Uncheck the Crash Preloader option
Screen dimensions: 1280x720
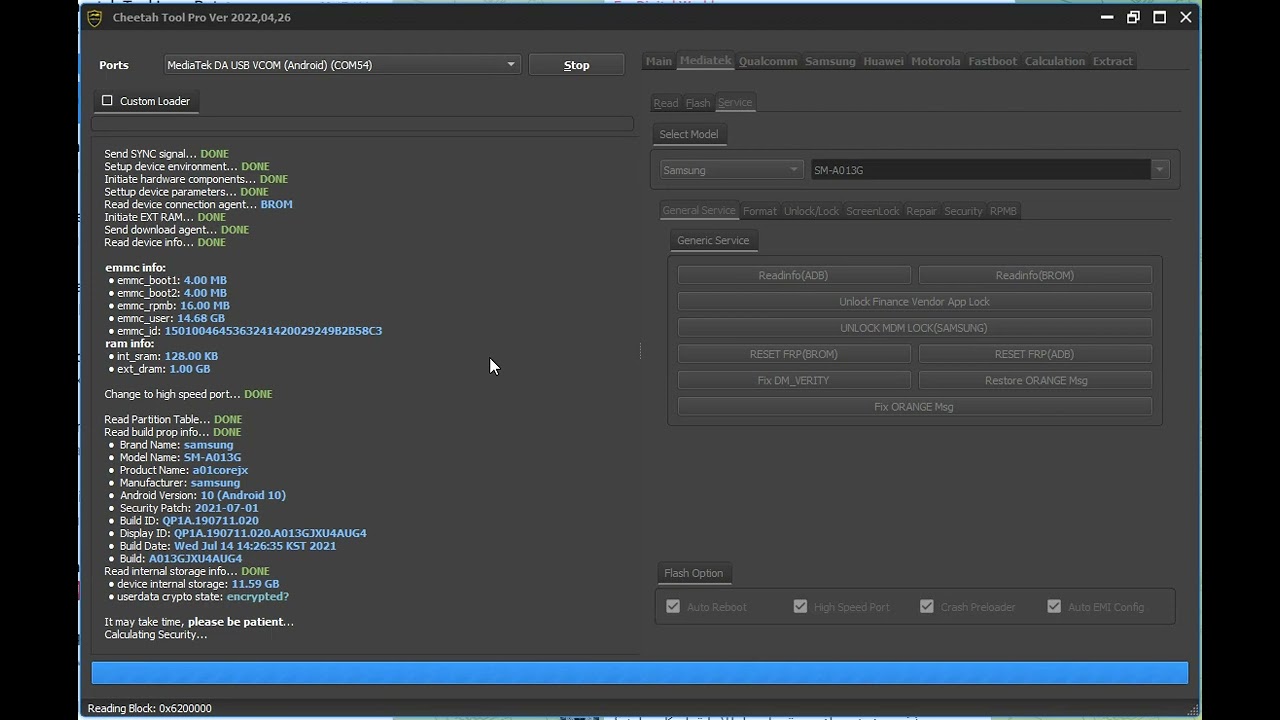click(927, 607)
